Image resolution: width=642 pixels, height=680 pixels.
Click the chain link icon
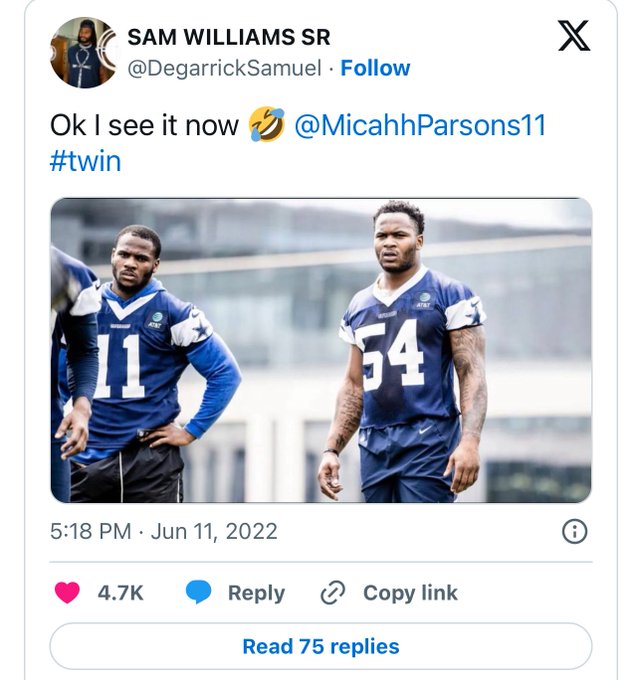332,593
